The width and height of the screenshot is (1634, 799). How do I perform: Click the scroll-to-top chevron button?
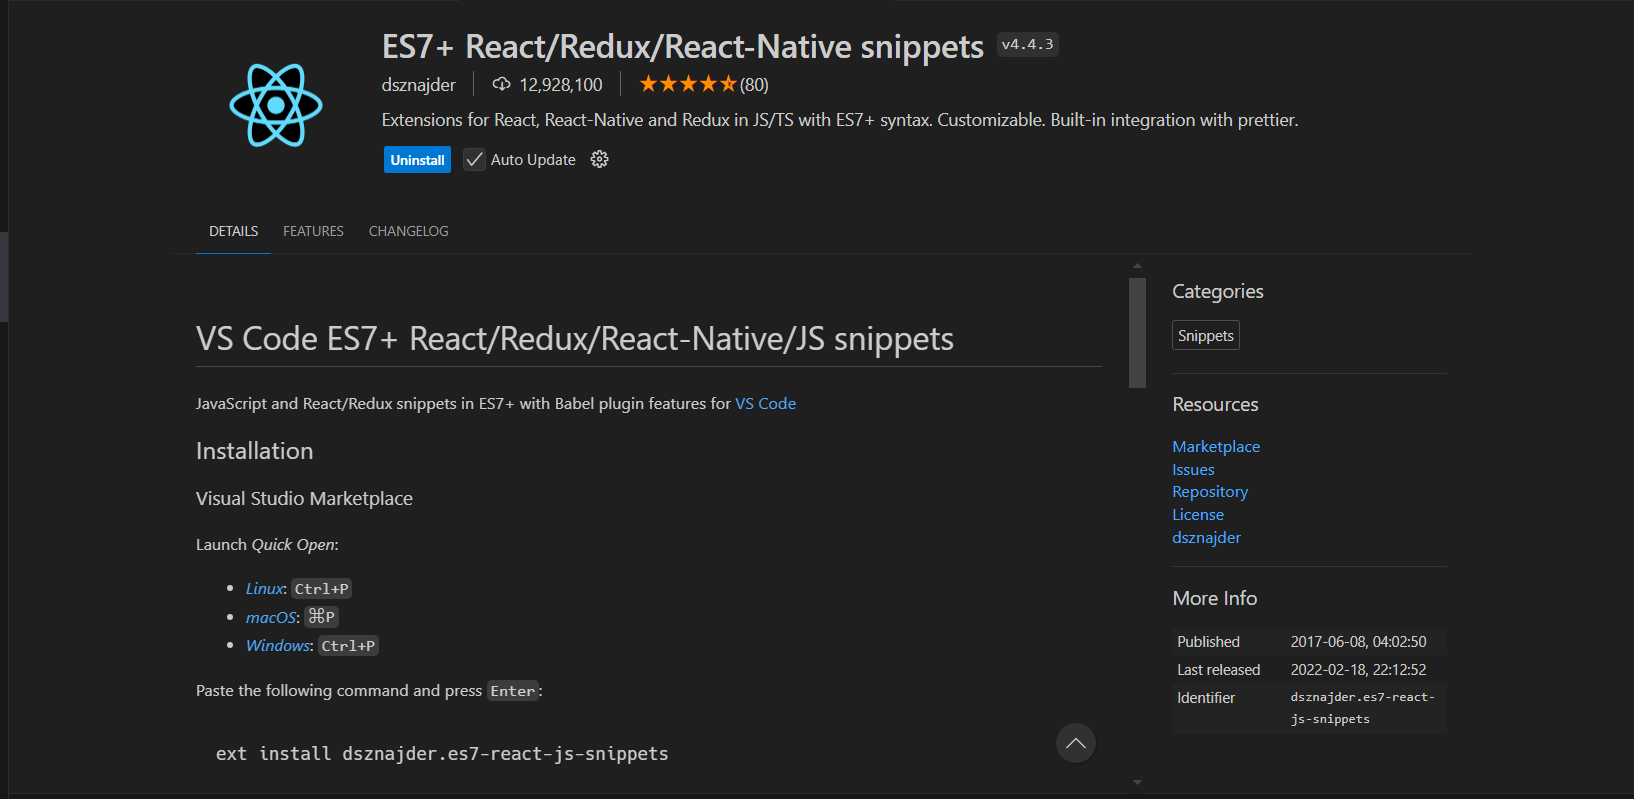[1076, 743]
